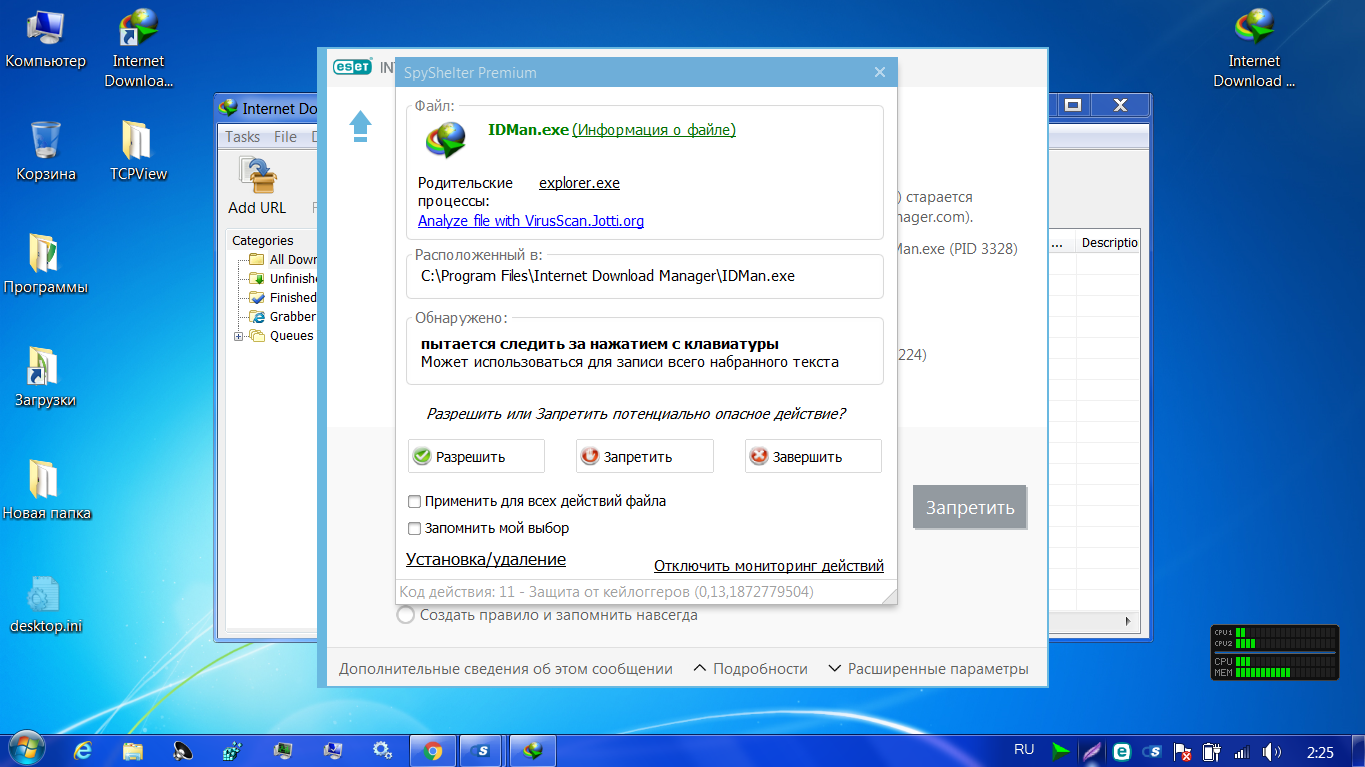This screenshot has height=767, width=1365.
Task: Switch to Google Chrome in the taskbar
Action: pyautogui.click(x=433, y=750)
